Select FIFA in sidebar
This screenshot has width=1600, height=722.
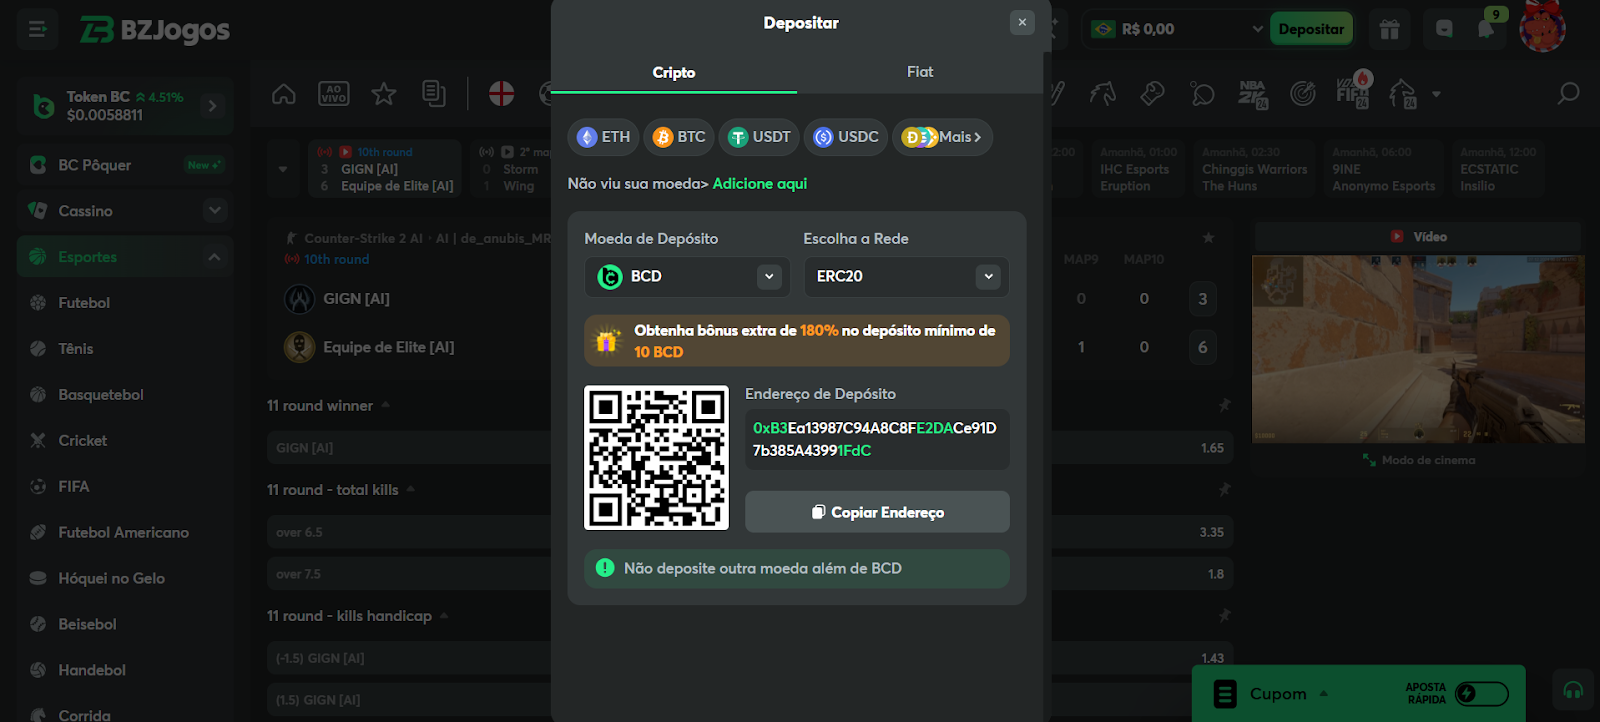pos(74,487)
